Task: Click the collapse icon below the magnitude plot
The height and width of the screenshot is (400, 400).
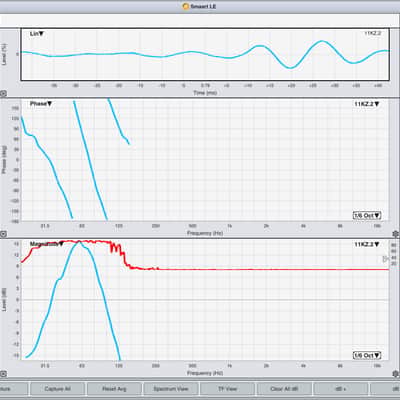Action: click(3, 374)
